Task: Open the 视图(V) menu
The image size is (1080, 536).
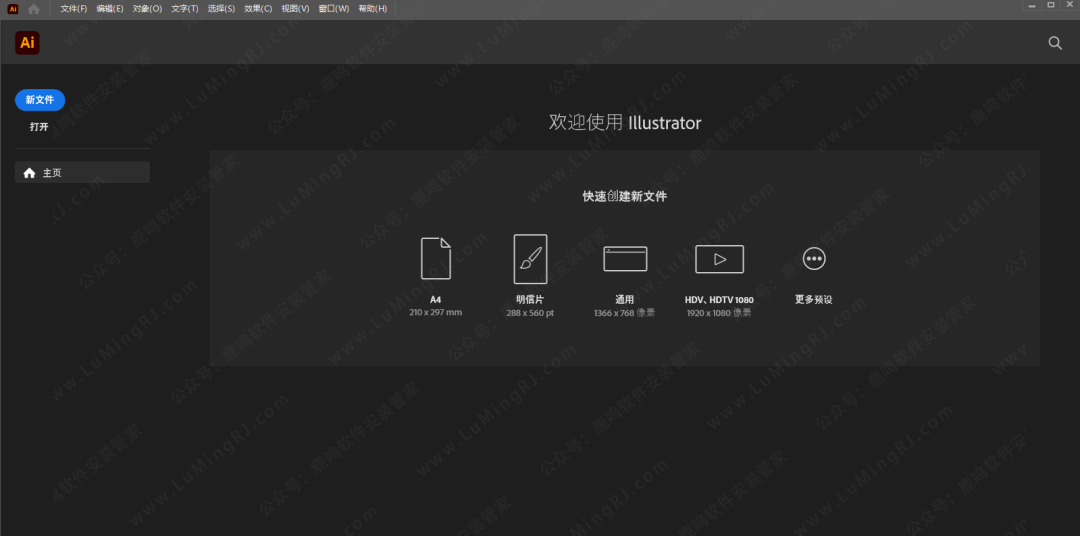Action: tap(295, 9)
